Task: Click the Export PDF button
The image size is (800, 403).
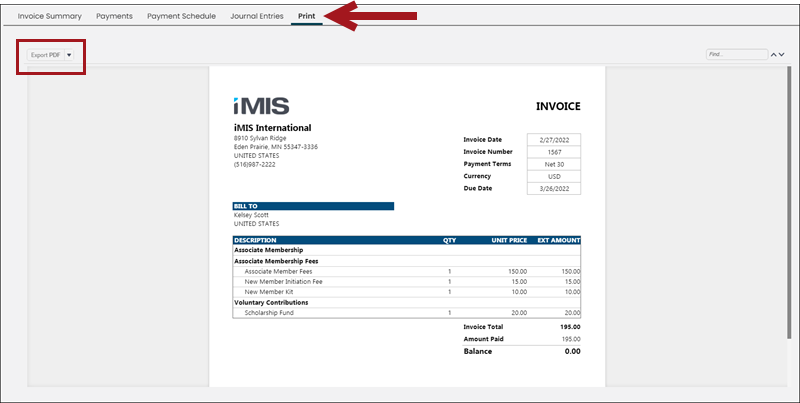Action: coord(45,55)
